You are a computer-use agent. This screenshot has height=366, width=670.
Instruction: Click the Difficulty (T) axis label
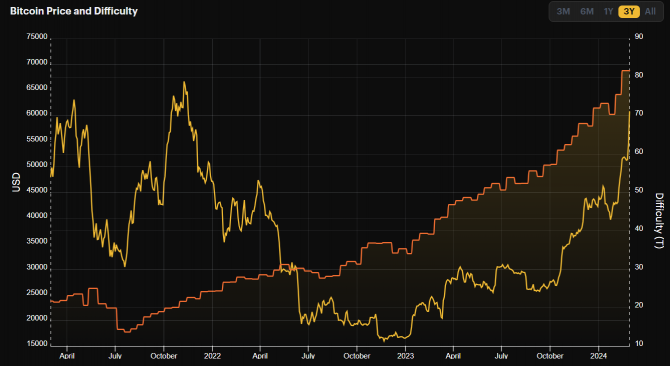coord(659,221)
